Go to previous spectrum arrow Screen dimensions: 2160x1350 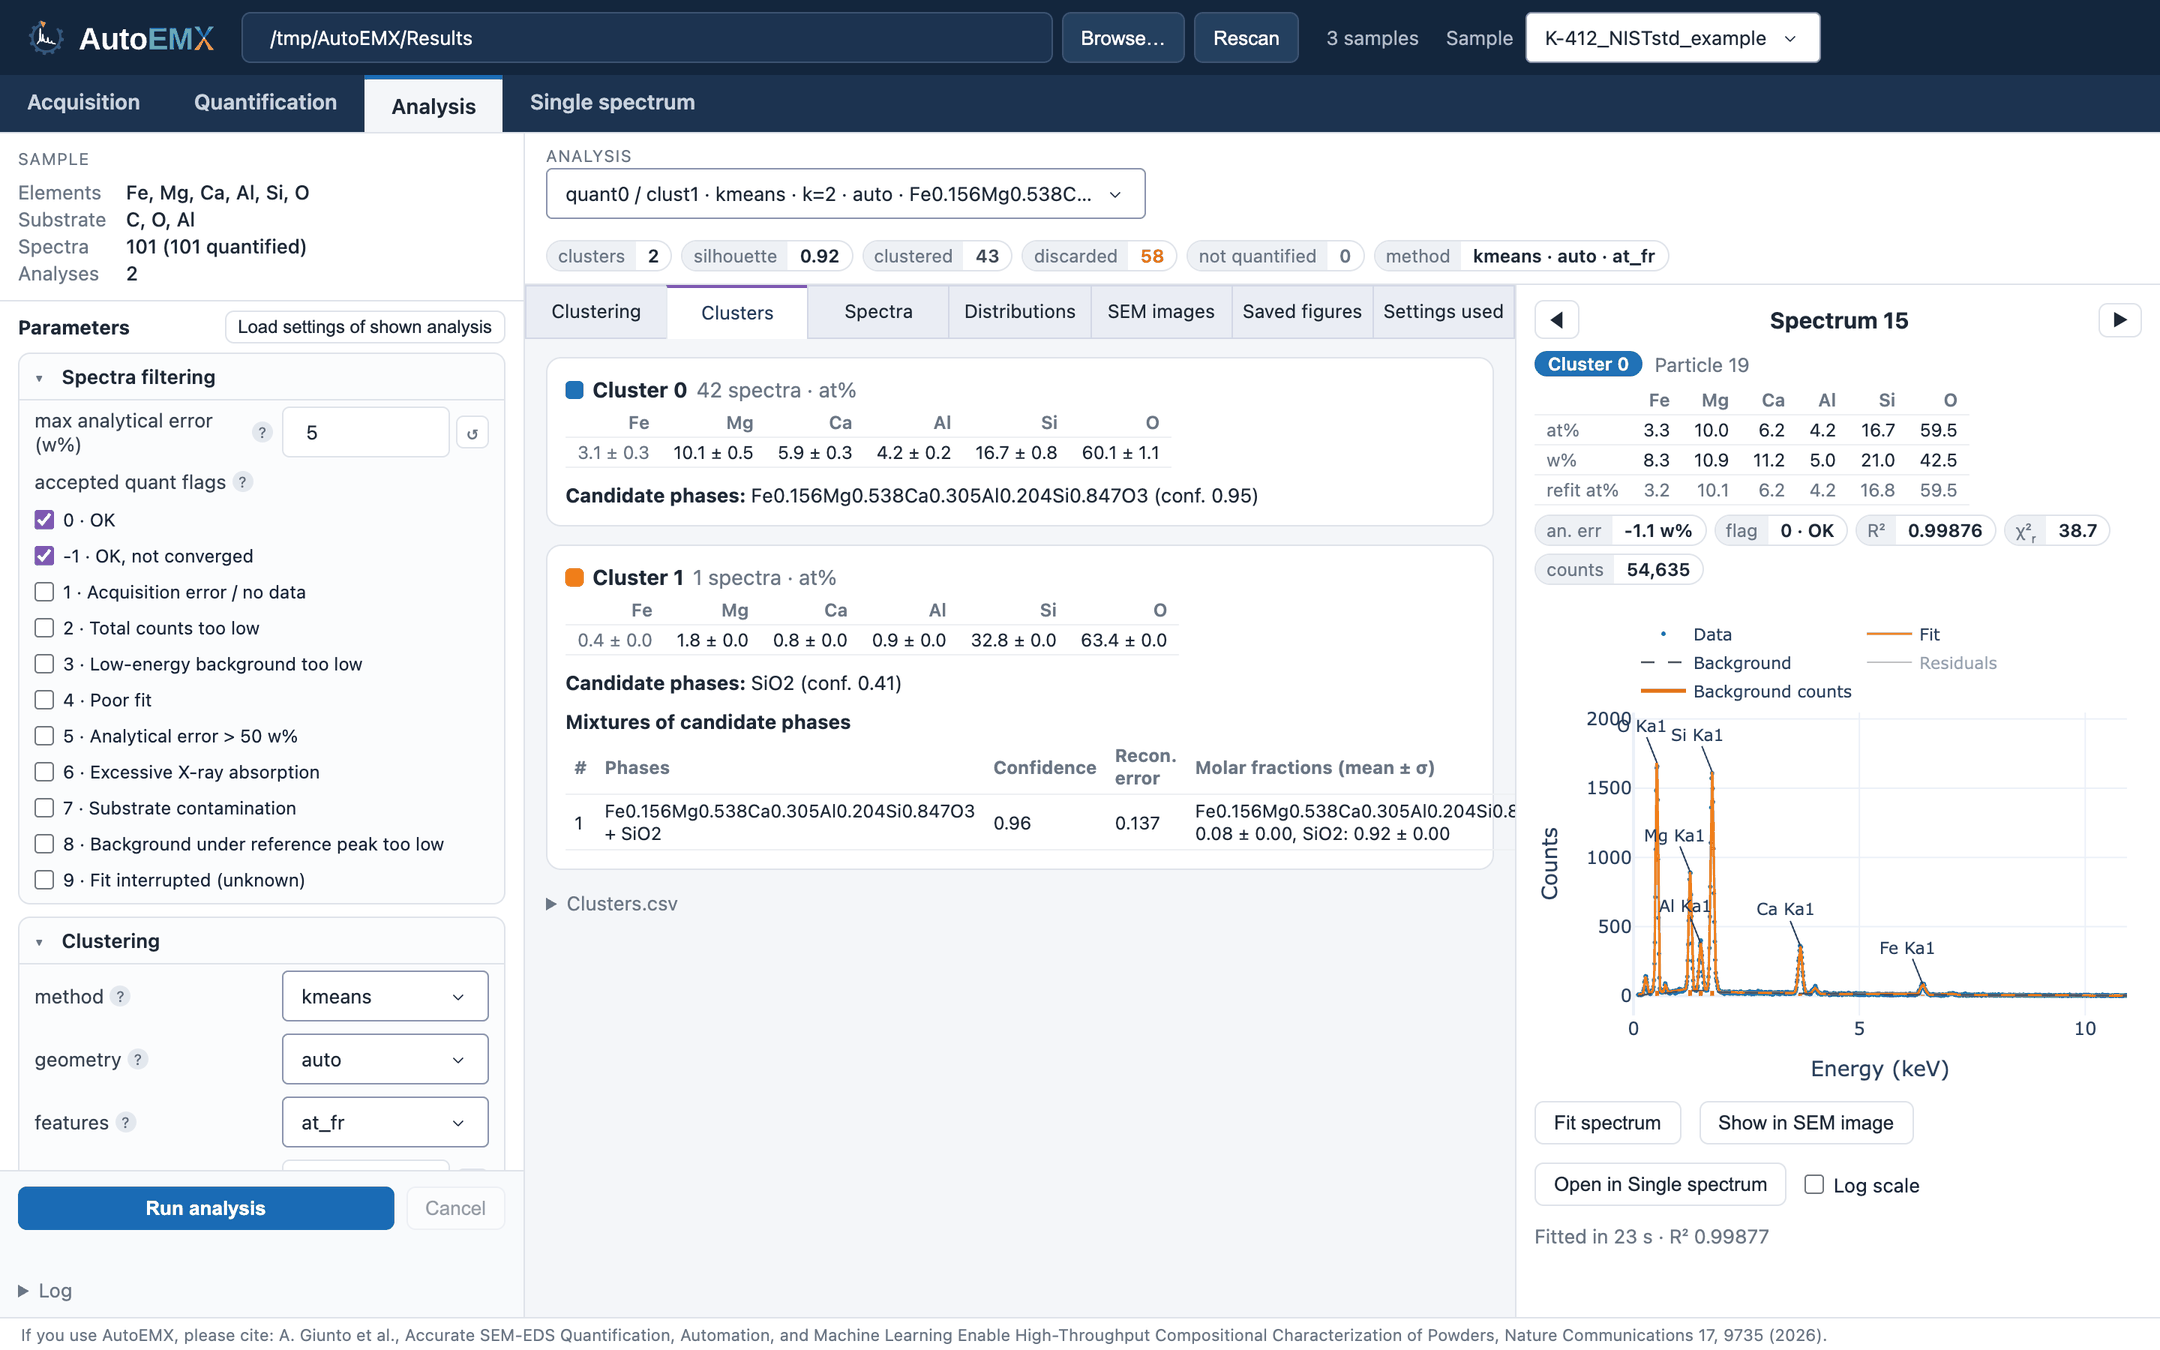(x=1557, y=320)
